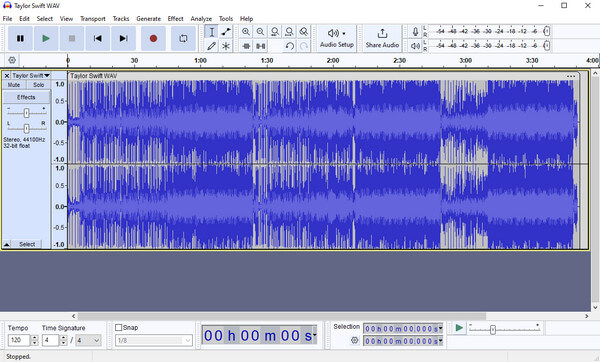Adjust the track pan L/R slider
Image resolution: width=600 pixels, height=362 pixels.
pyautogui.click(x=26, y=128)
